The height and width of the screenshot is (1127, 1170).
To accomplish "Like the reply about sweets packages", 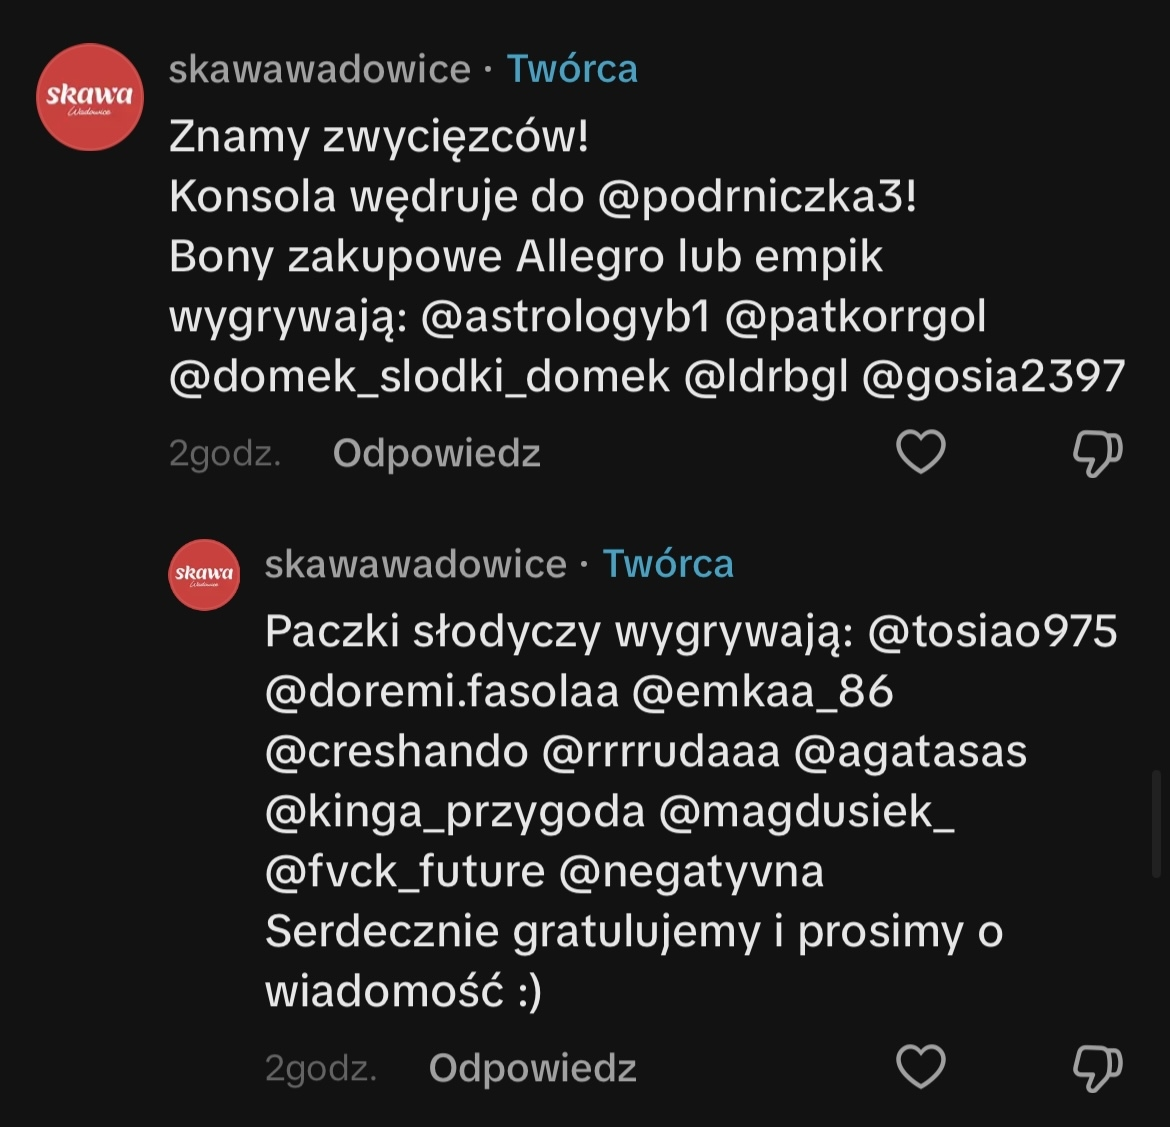I will coord(920,1067).
